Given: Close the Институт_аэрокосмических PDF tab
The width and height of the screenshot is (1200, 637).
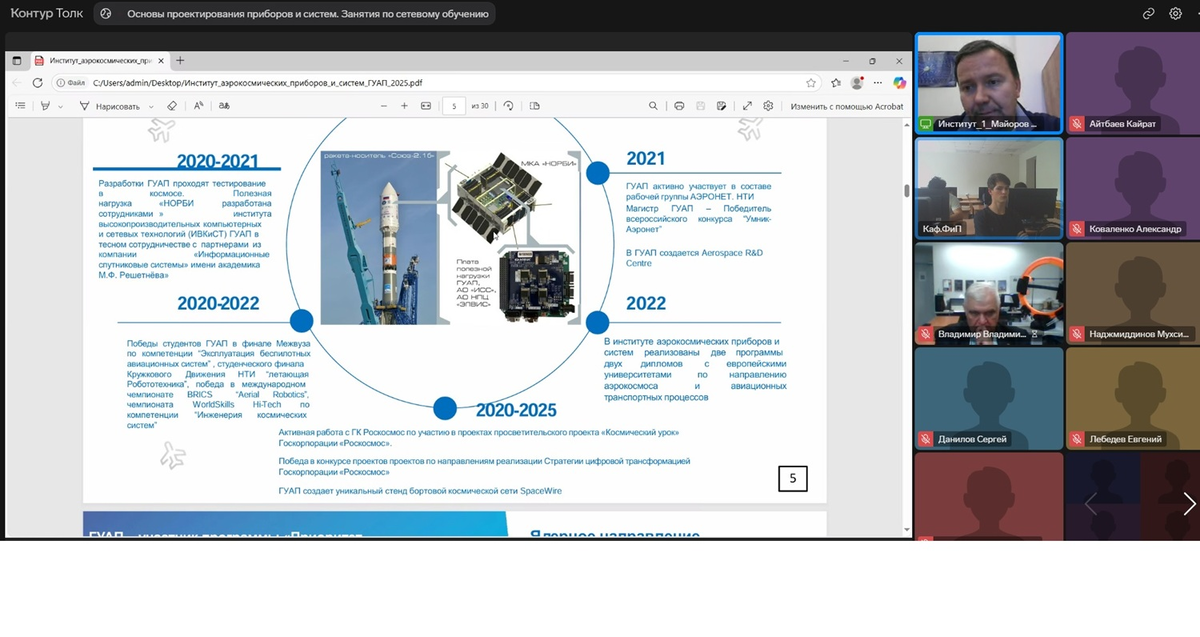Looking at the screenshot, I should 160,61.
